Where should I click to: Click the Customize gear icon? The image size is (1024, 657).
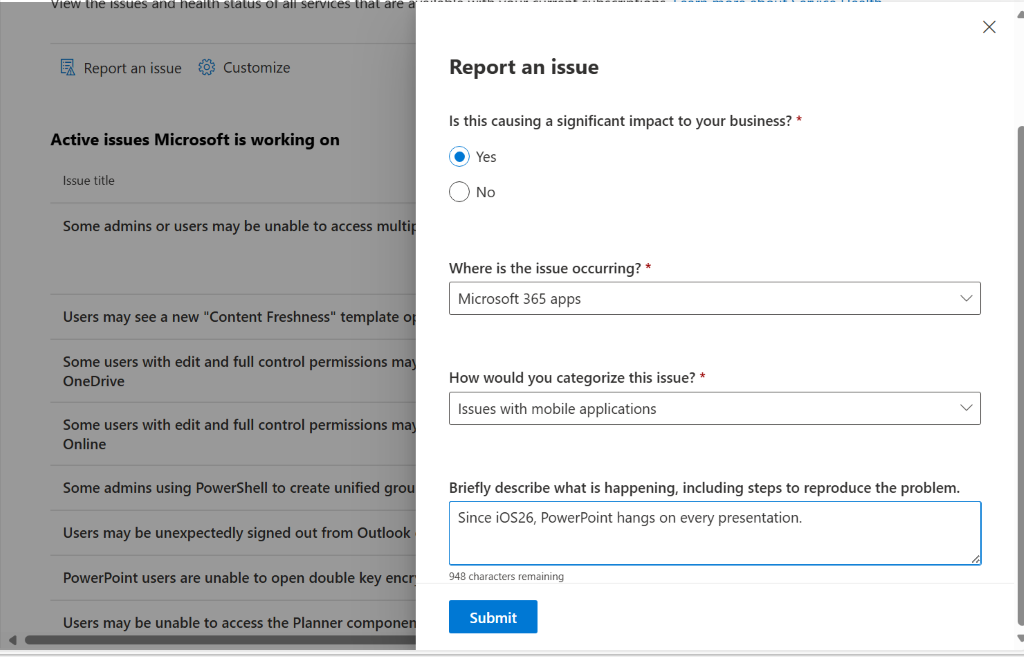(206, 67)
